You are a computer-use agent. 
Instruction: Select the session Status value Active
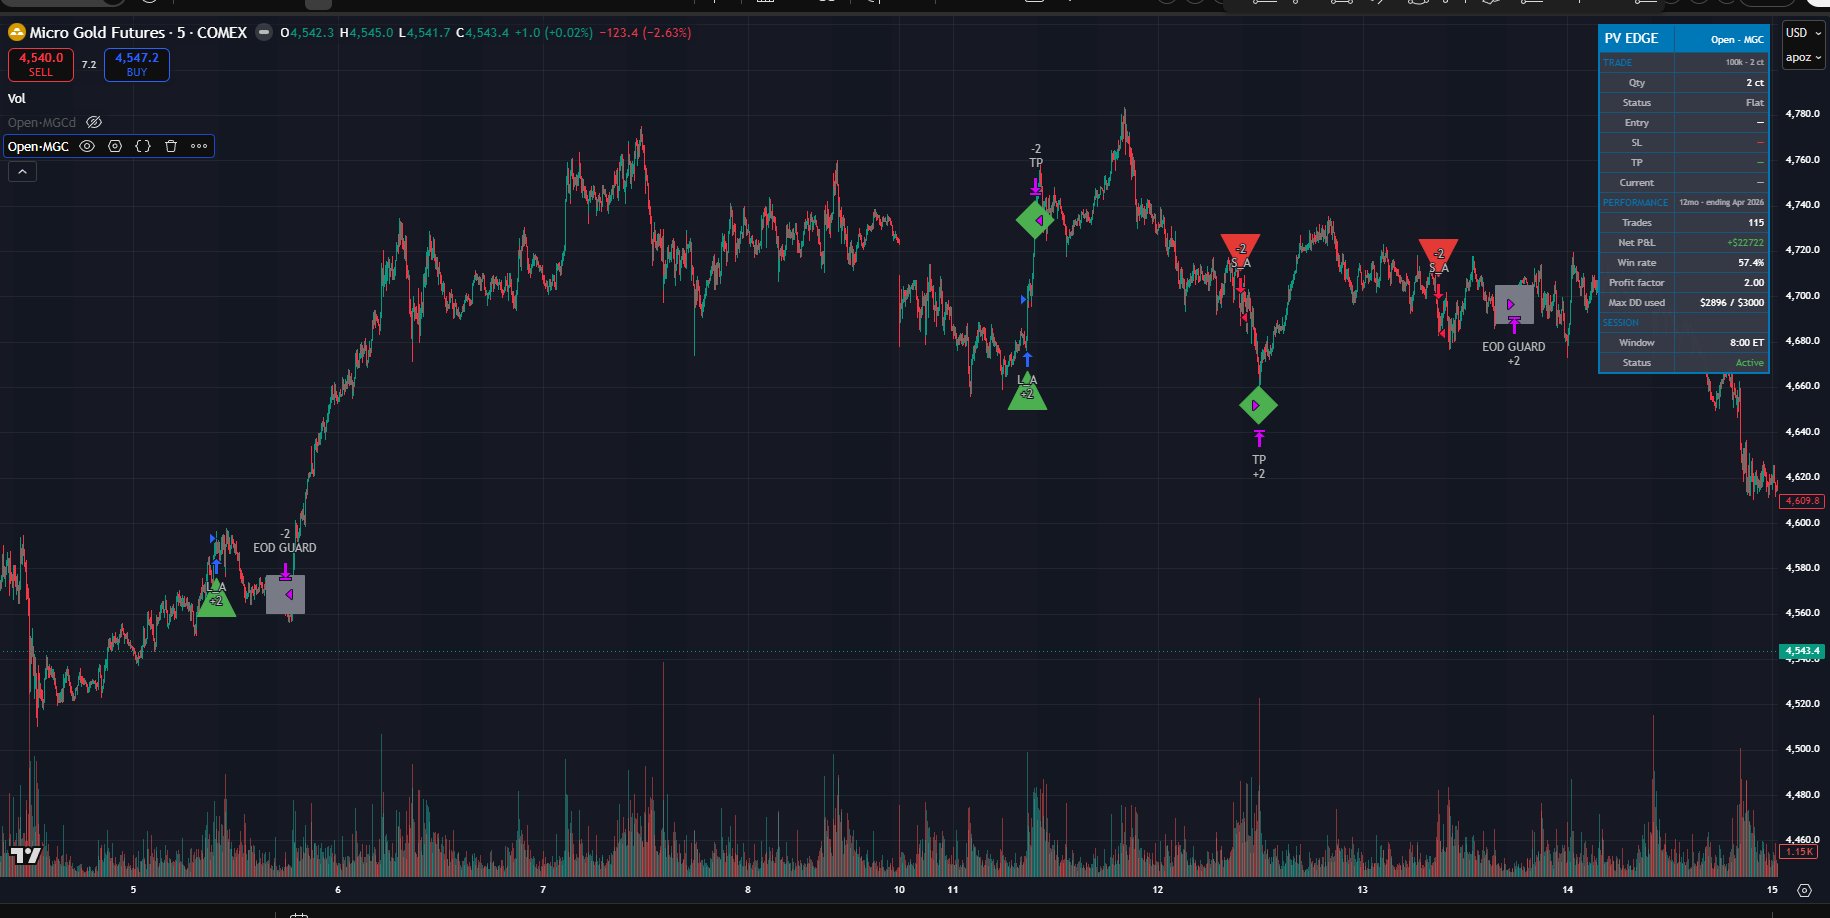[x=1750, y=363]
